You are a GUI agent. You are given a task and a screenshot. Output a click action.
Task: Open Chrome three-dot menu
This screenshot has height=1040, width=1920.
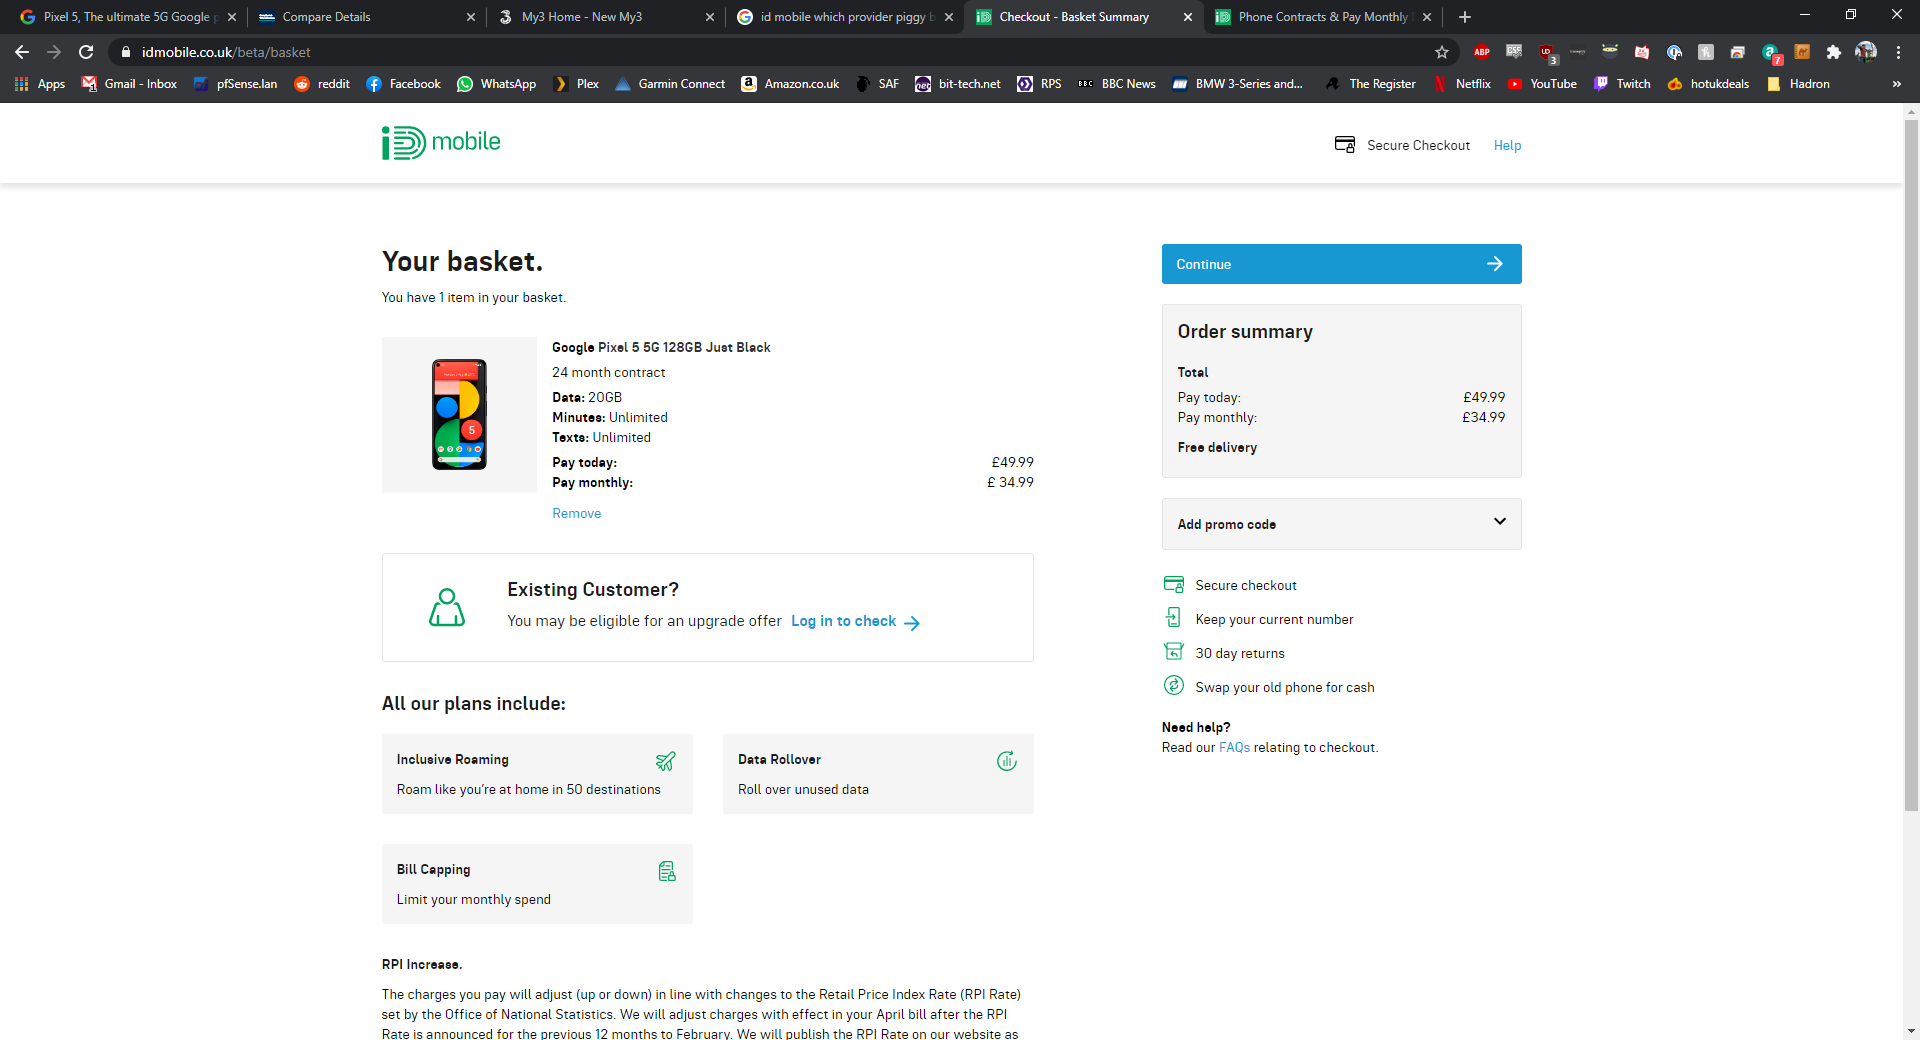point(1898,52)
